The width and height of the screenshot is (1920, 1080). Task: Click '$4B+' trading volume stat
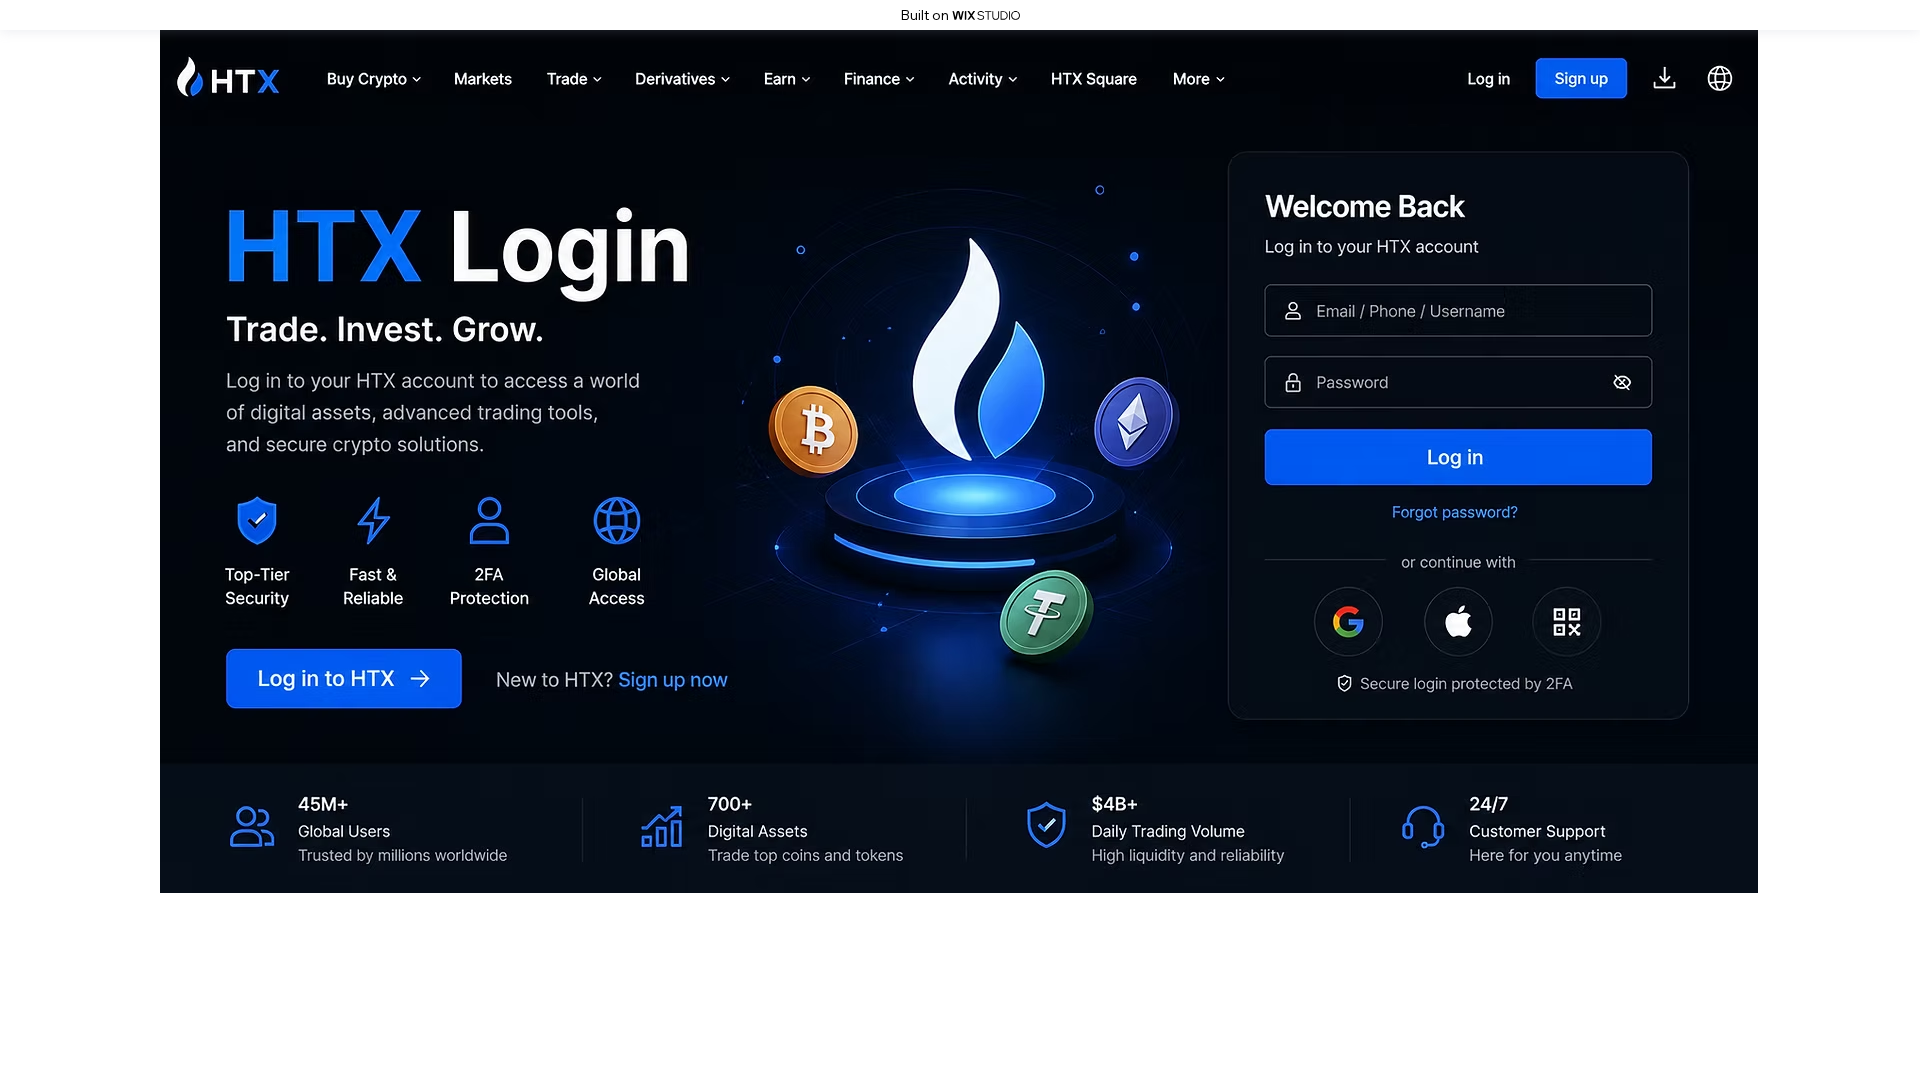[1114, 804]
